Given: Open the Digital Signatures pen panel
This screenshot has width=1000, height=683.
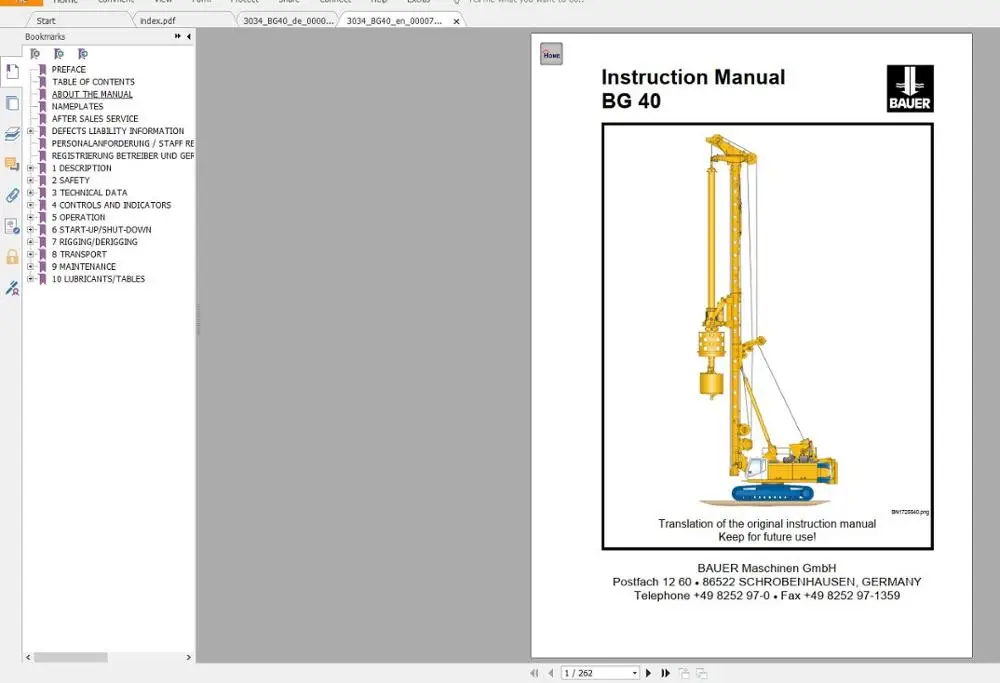Looking at the screenshot, I should click(12, 288).
